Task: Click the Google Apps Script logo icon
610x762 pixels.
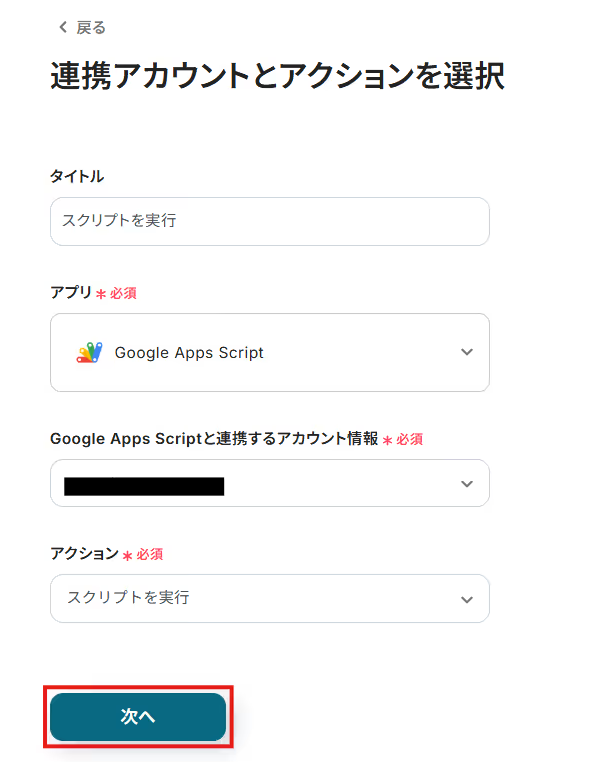Action: [x=89, y=353]
